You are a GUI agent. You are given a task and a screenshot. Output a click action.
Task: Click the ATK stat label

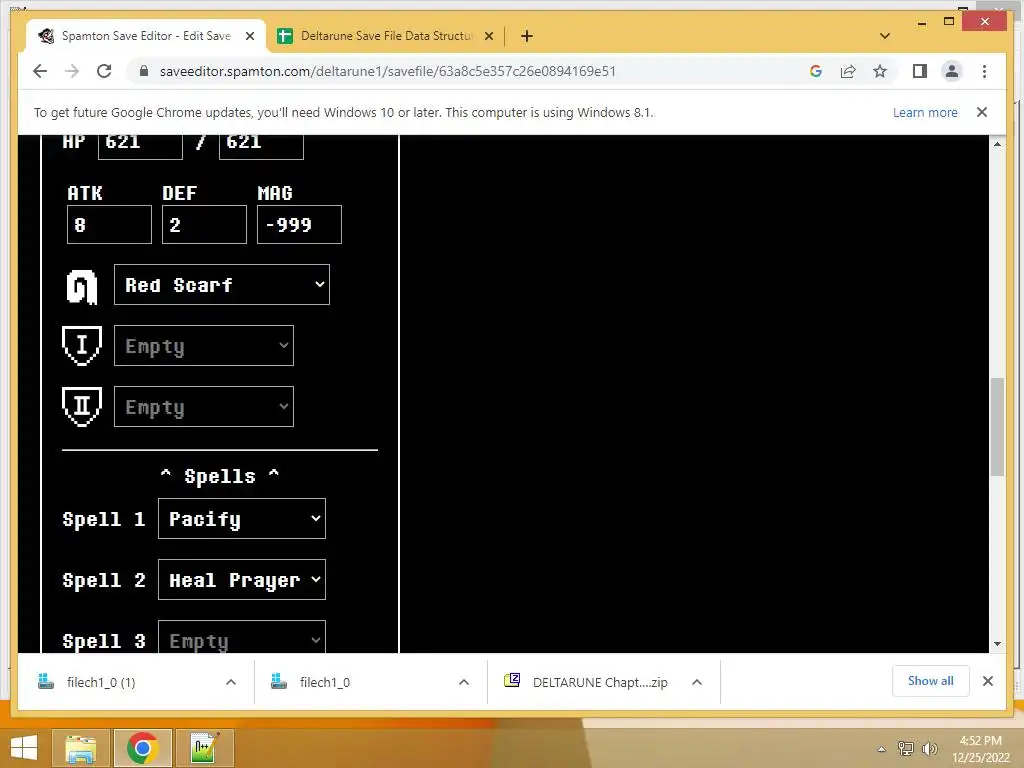pyautogui.click(x=85, y=193)
